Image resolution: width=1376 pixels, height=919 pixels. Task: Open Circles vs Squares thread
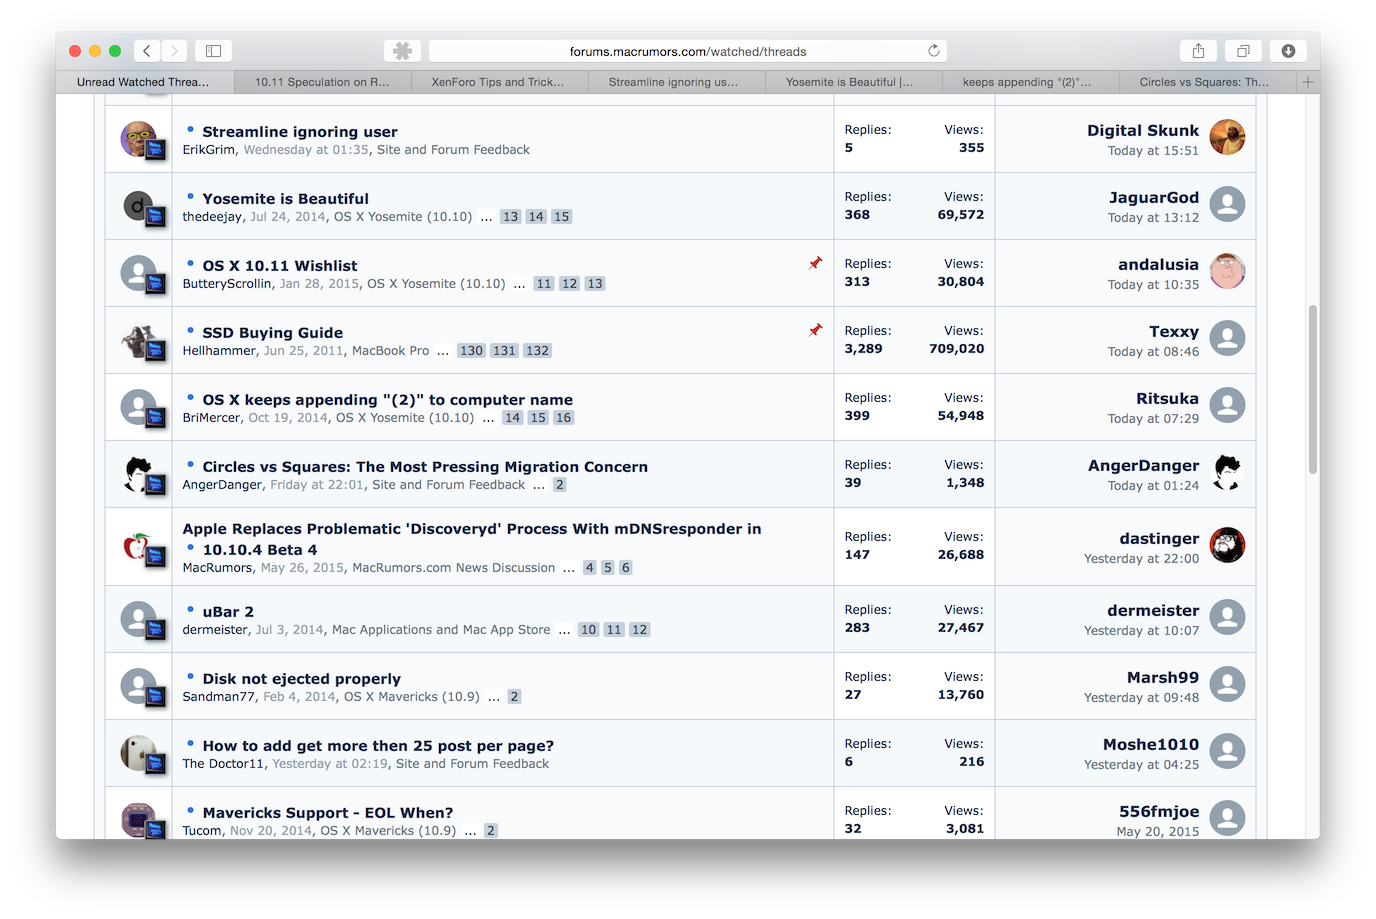click(x=425, y=467)
